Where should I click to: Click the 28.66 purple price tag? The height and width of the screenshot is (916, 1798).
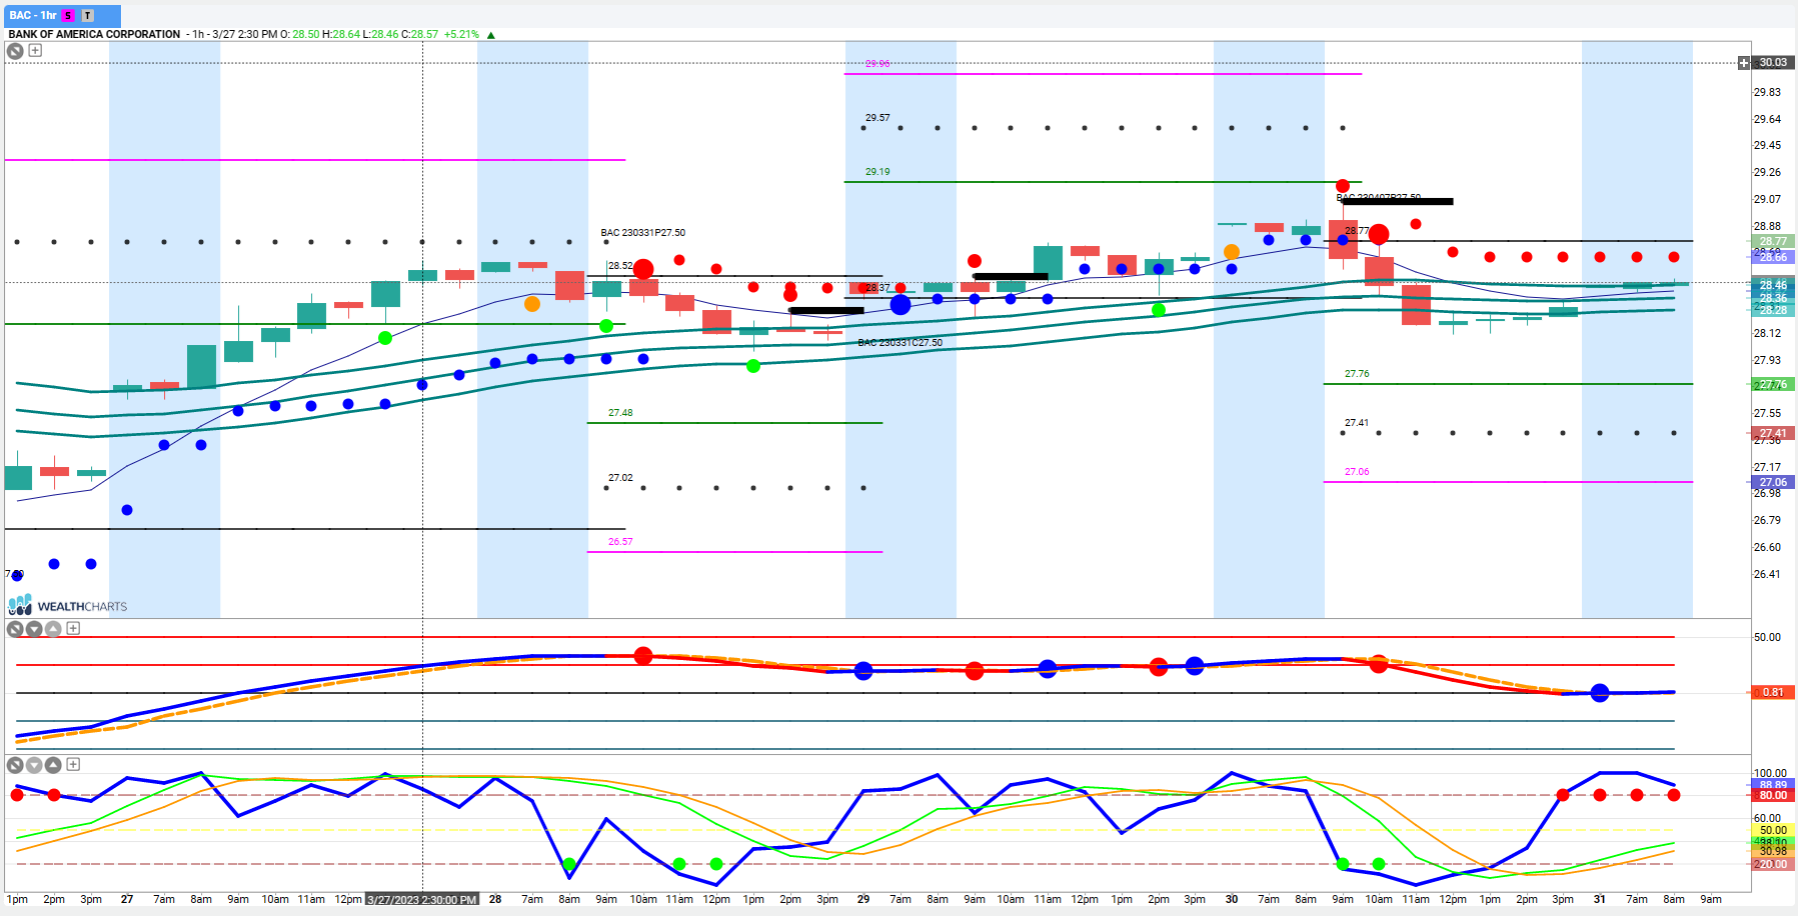1773,257
